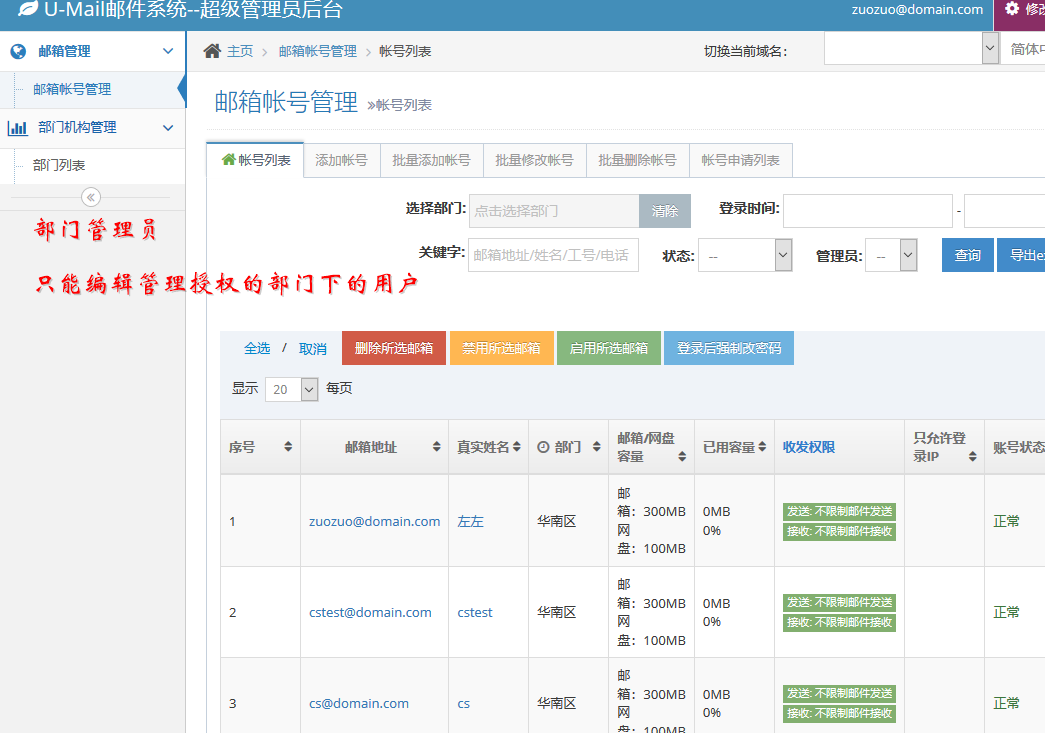Click the globe icon beside 邮箱管理
The image size is (1045, 733).
tap(18, 51)
